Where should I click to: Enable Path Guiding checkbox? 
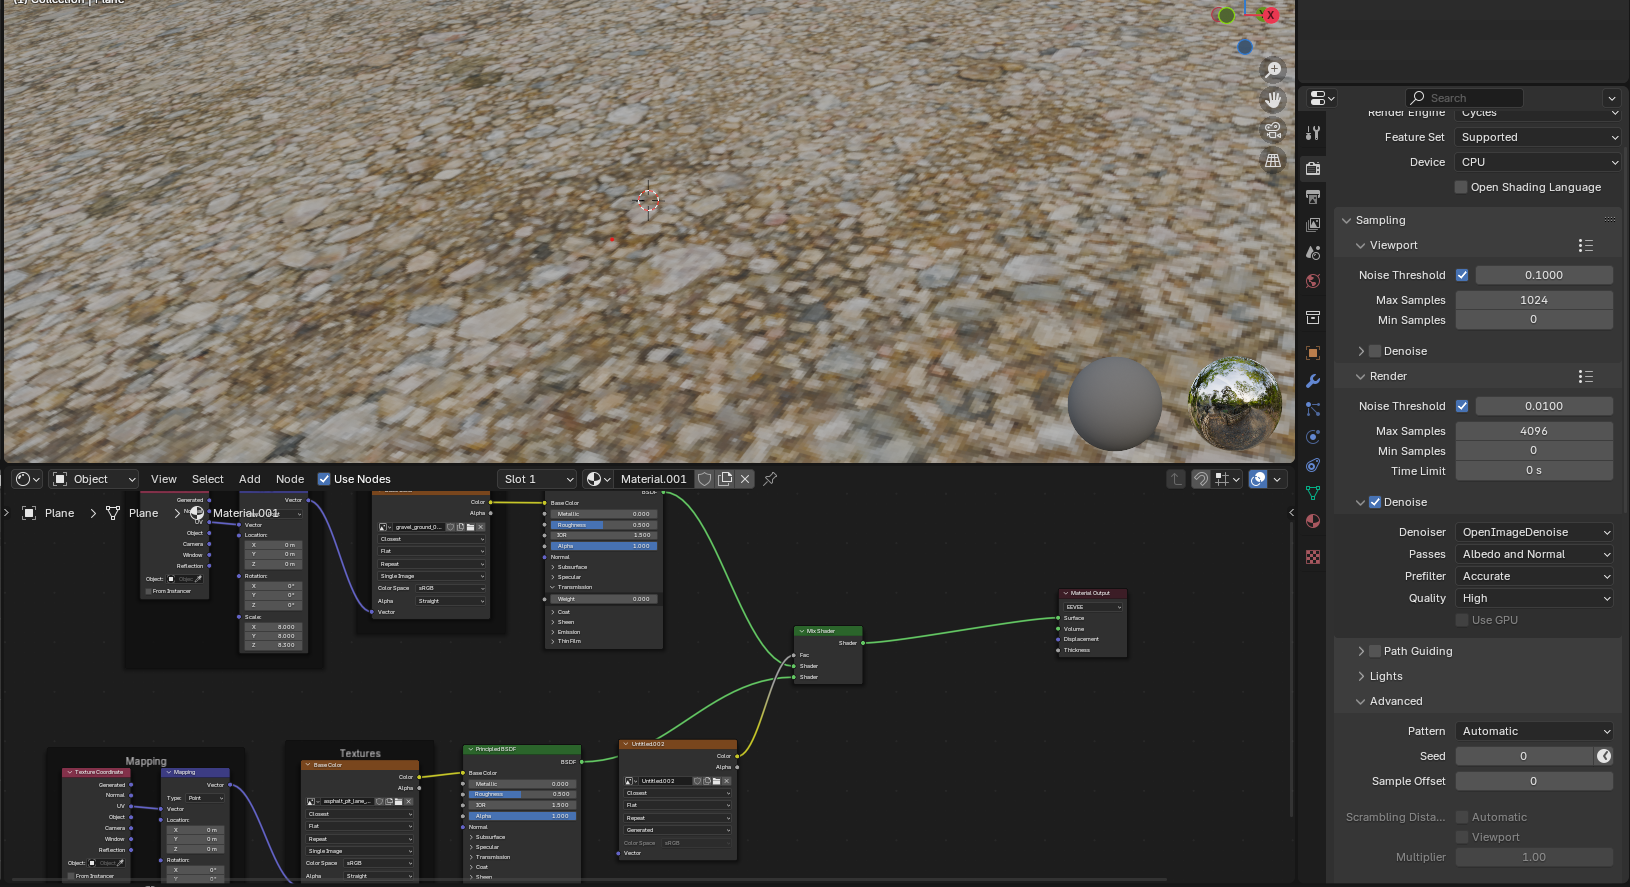1375,651
